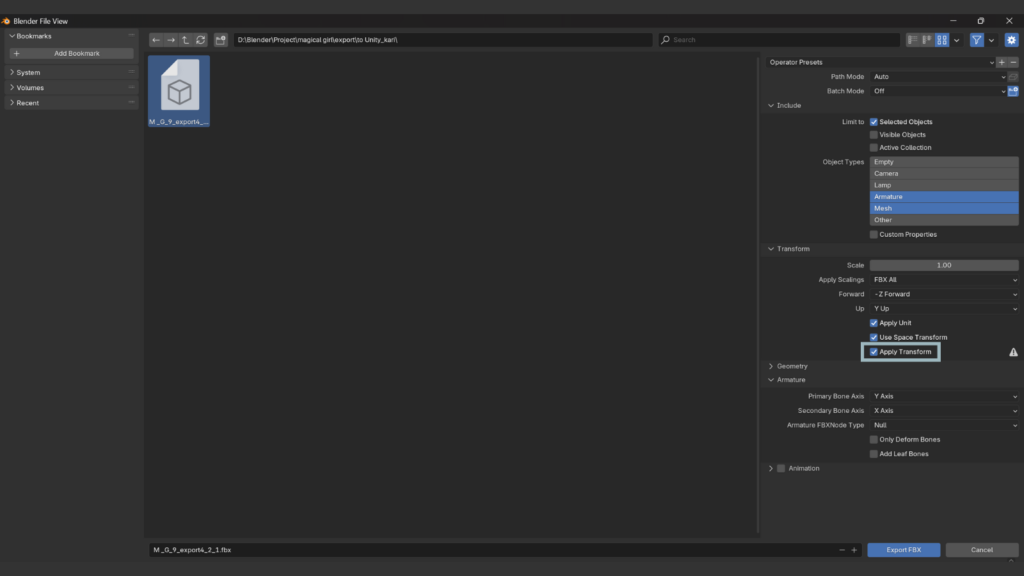Add a new operator preset
This screenshot has width=1024, height=576.
(1002, 62)
